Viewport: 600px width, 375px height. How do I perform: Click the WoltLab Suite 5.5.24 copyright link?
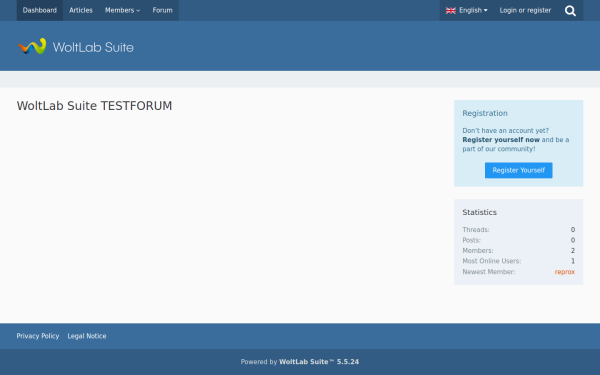coord(319,362)
